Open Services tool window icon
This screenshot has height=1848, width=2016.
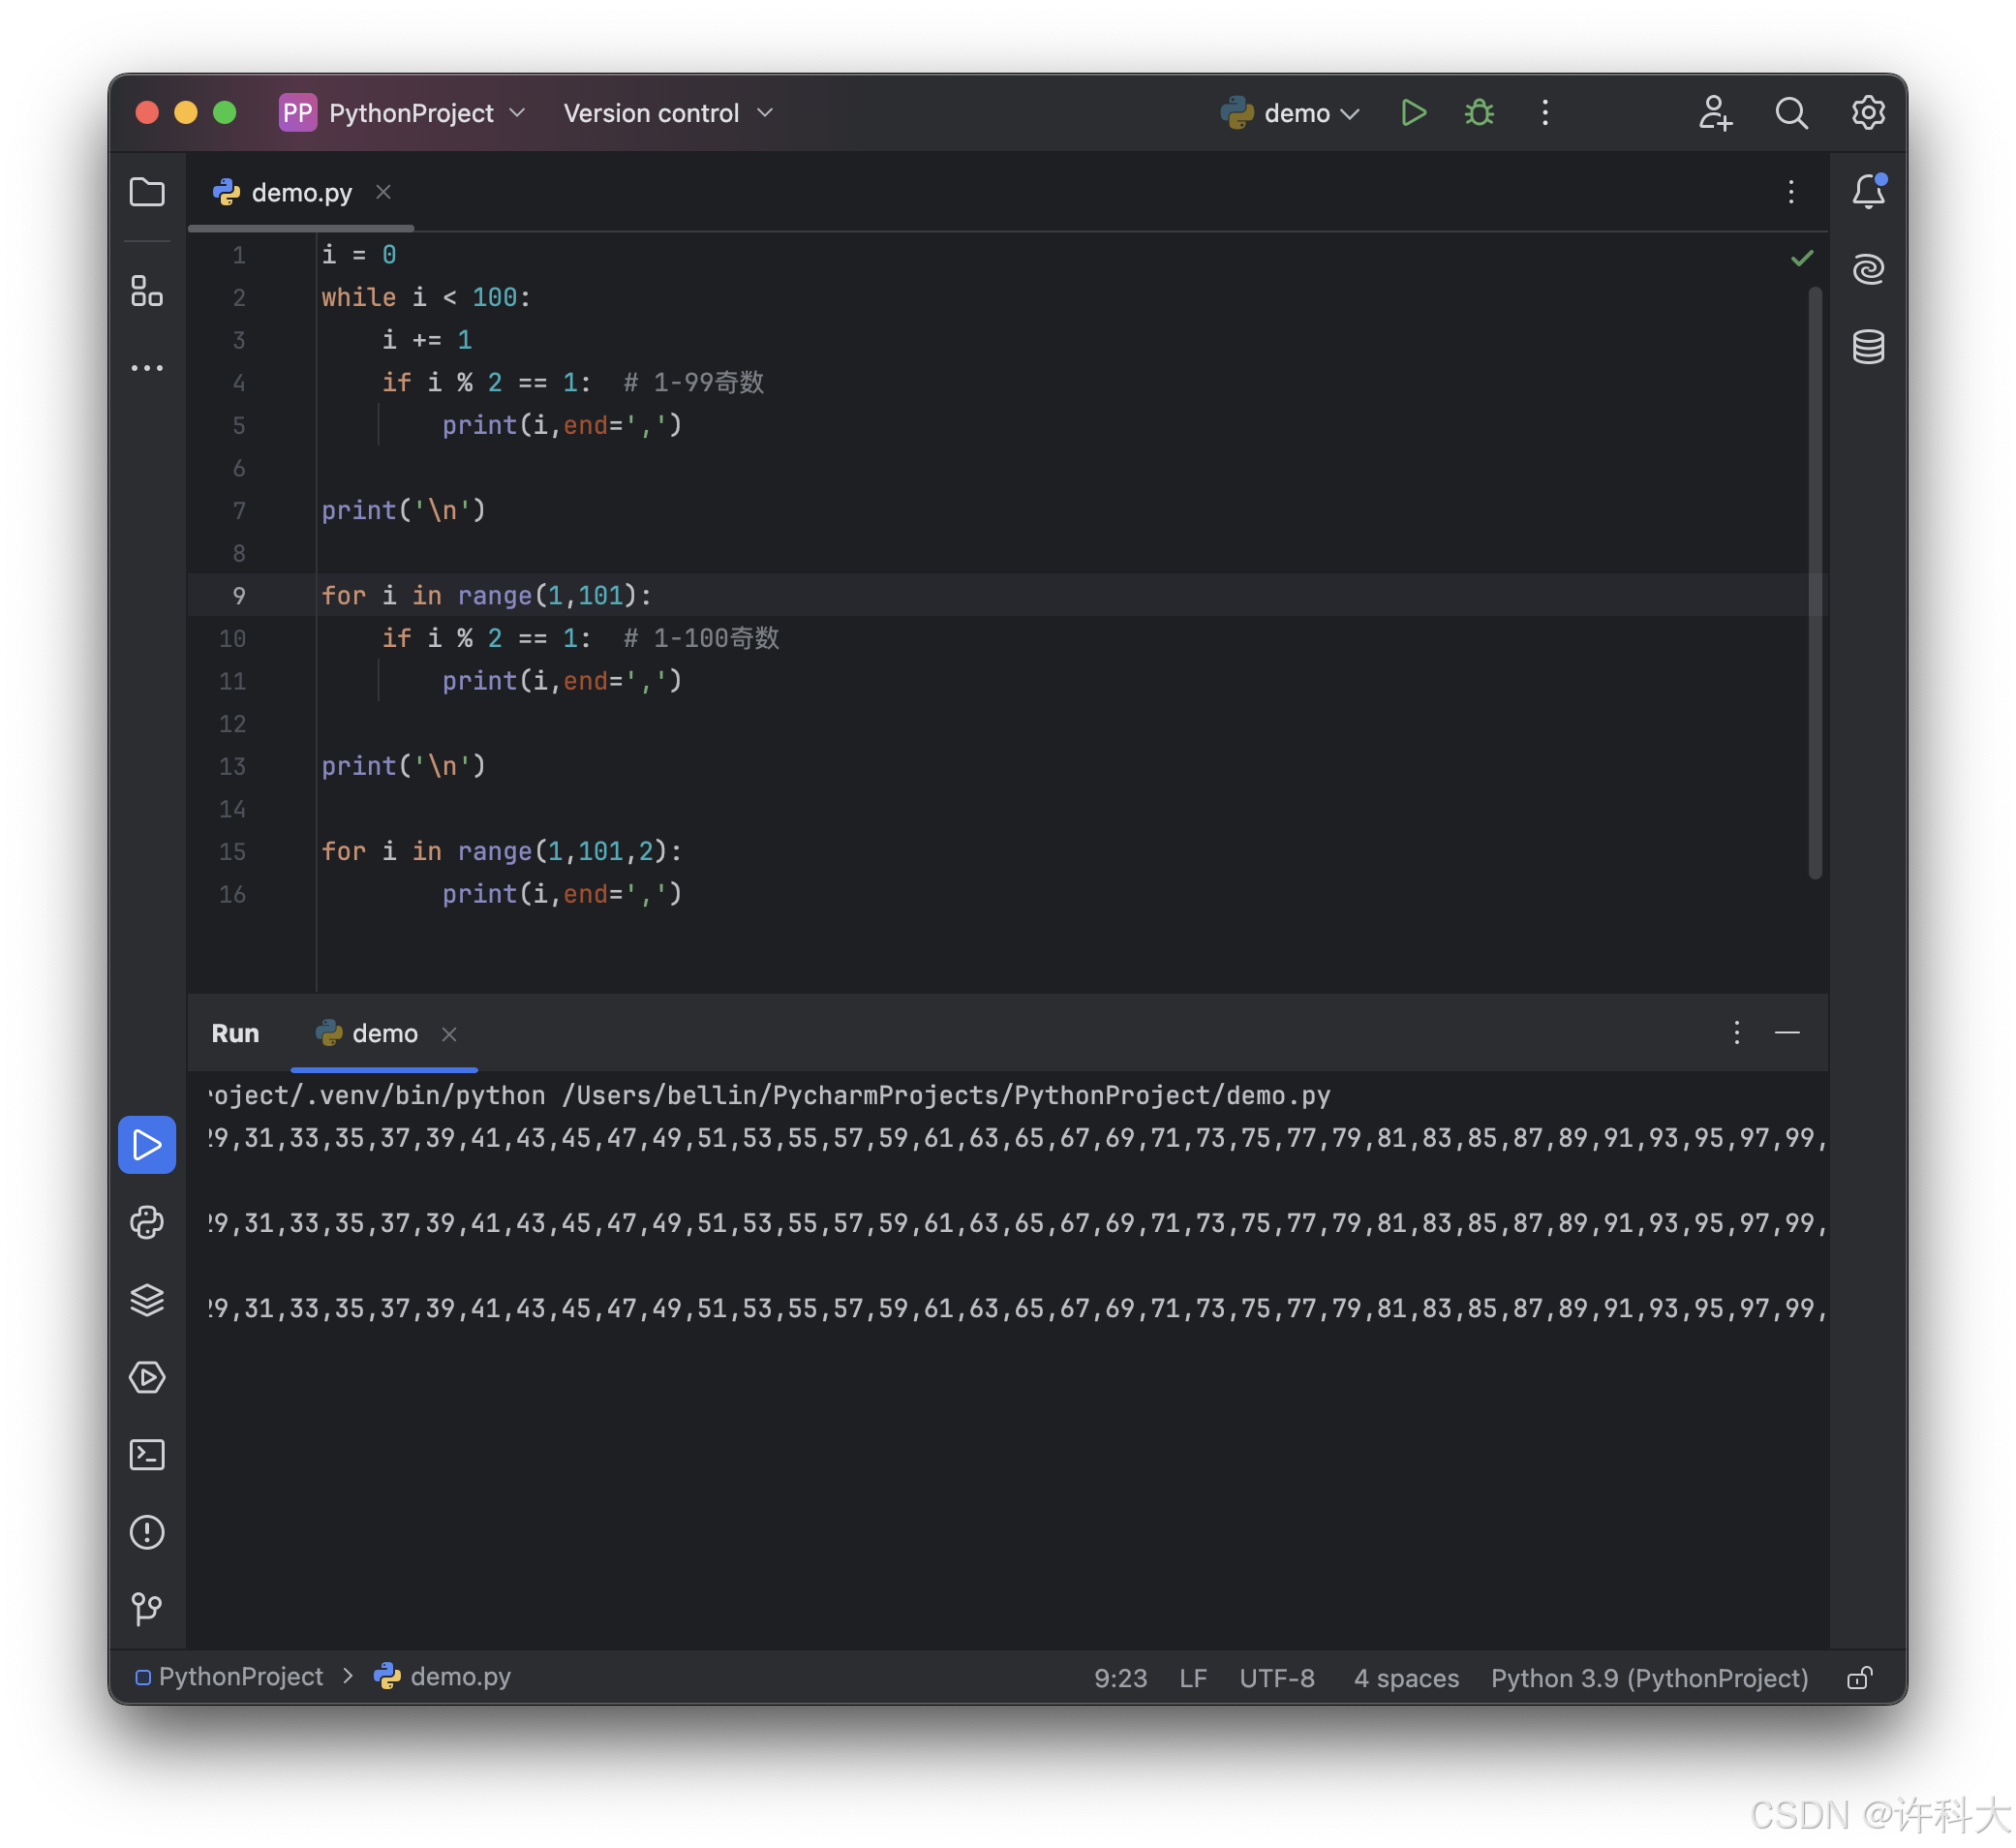pos(147,1377)
